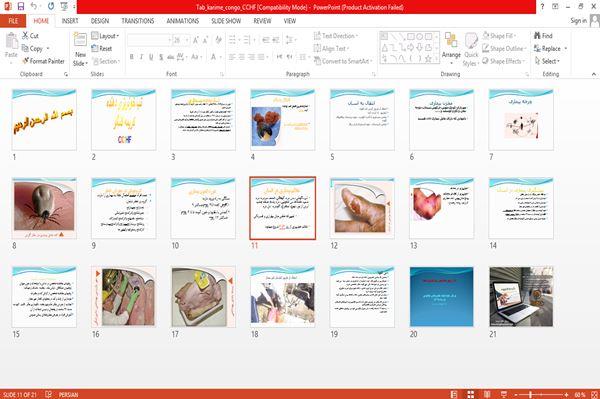600x399 pixels.
Task: Toggle Align Right paragraph alignment
Action: coord(251,57)
